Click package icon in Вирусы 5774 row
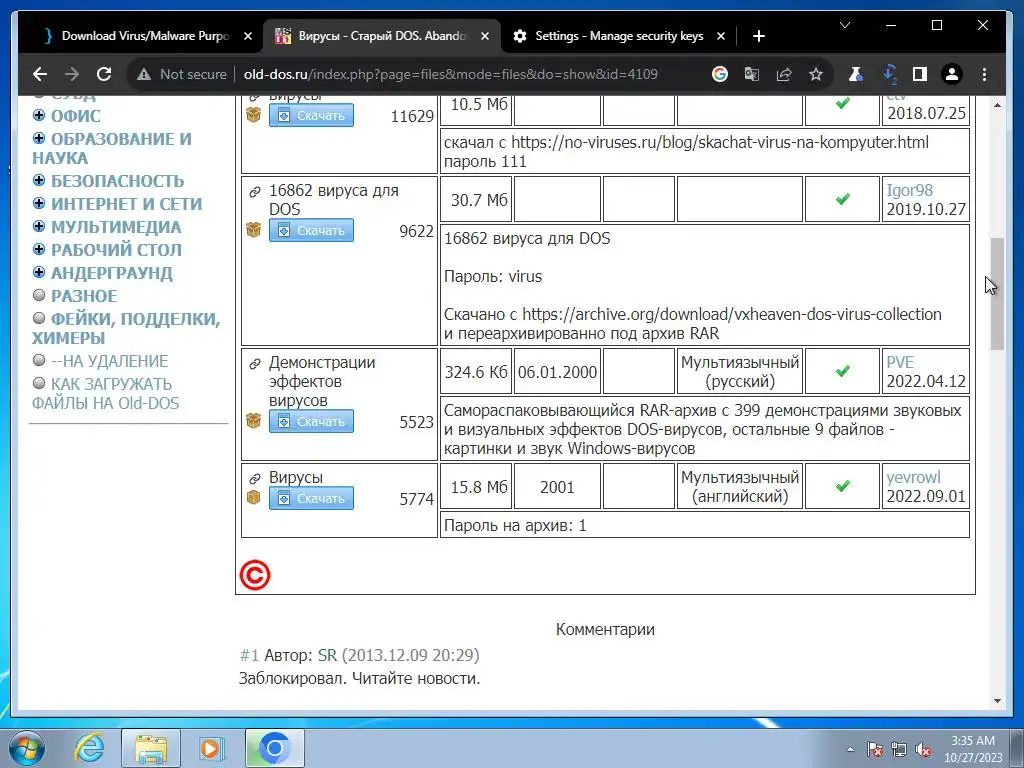 coord(253,498)
